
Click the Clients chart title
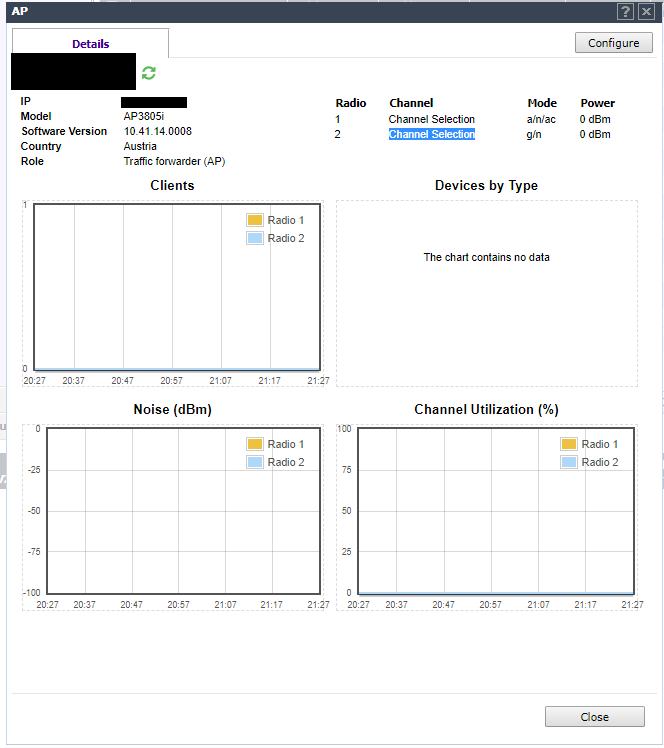click(172, 185)
